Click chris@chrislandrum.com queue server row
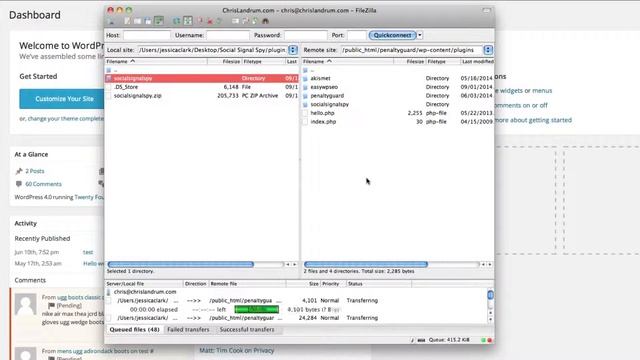The height and width of the screenshot is (360, 640). click(296, 292)
